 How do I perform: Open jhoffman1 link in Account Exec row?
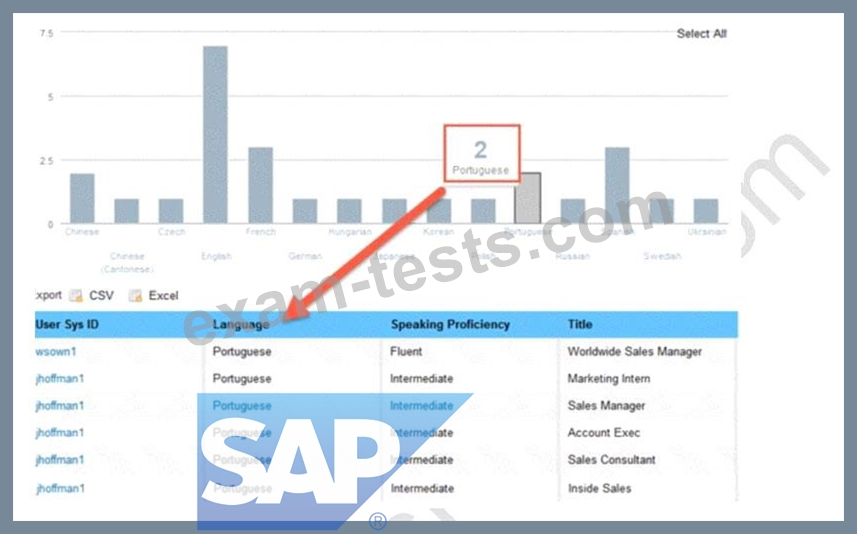(60, 433)
